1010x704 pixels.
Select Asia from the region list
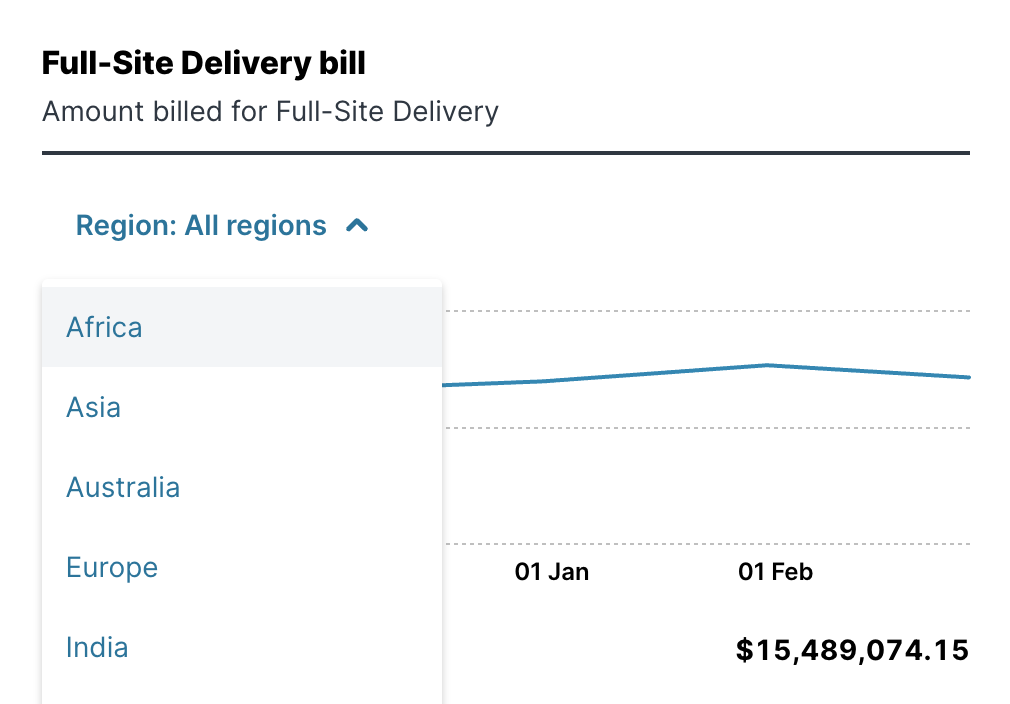93,407
